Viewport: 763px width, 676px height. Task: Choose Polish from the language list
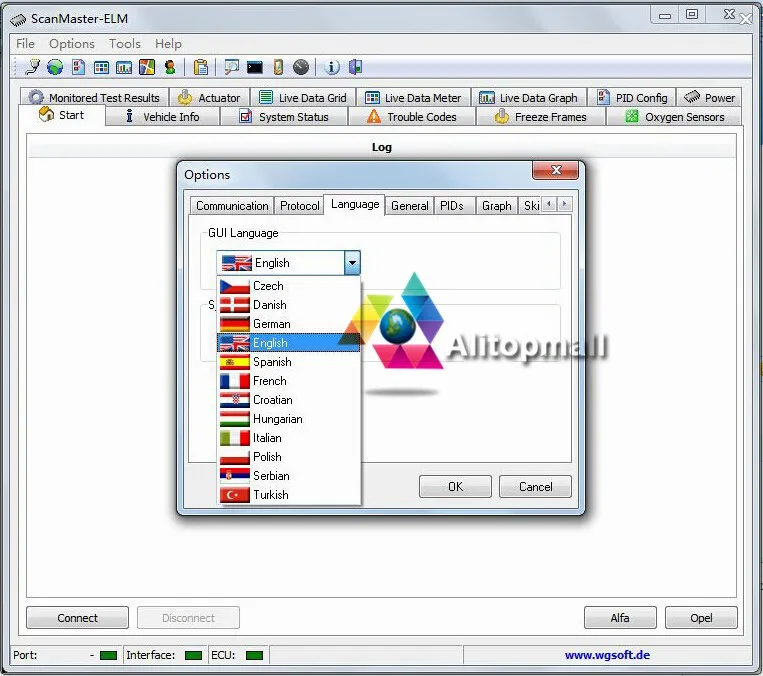(x=289, y=457)
